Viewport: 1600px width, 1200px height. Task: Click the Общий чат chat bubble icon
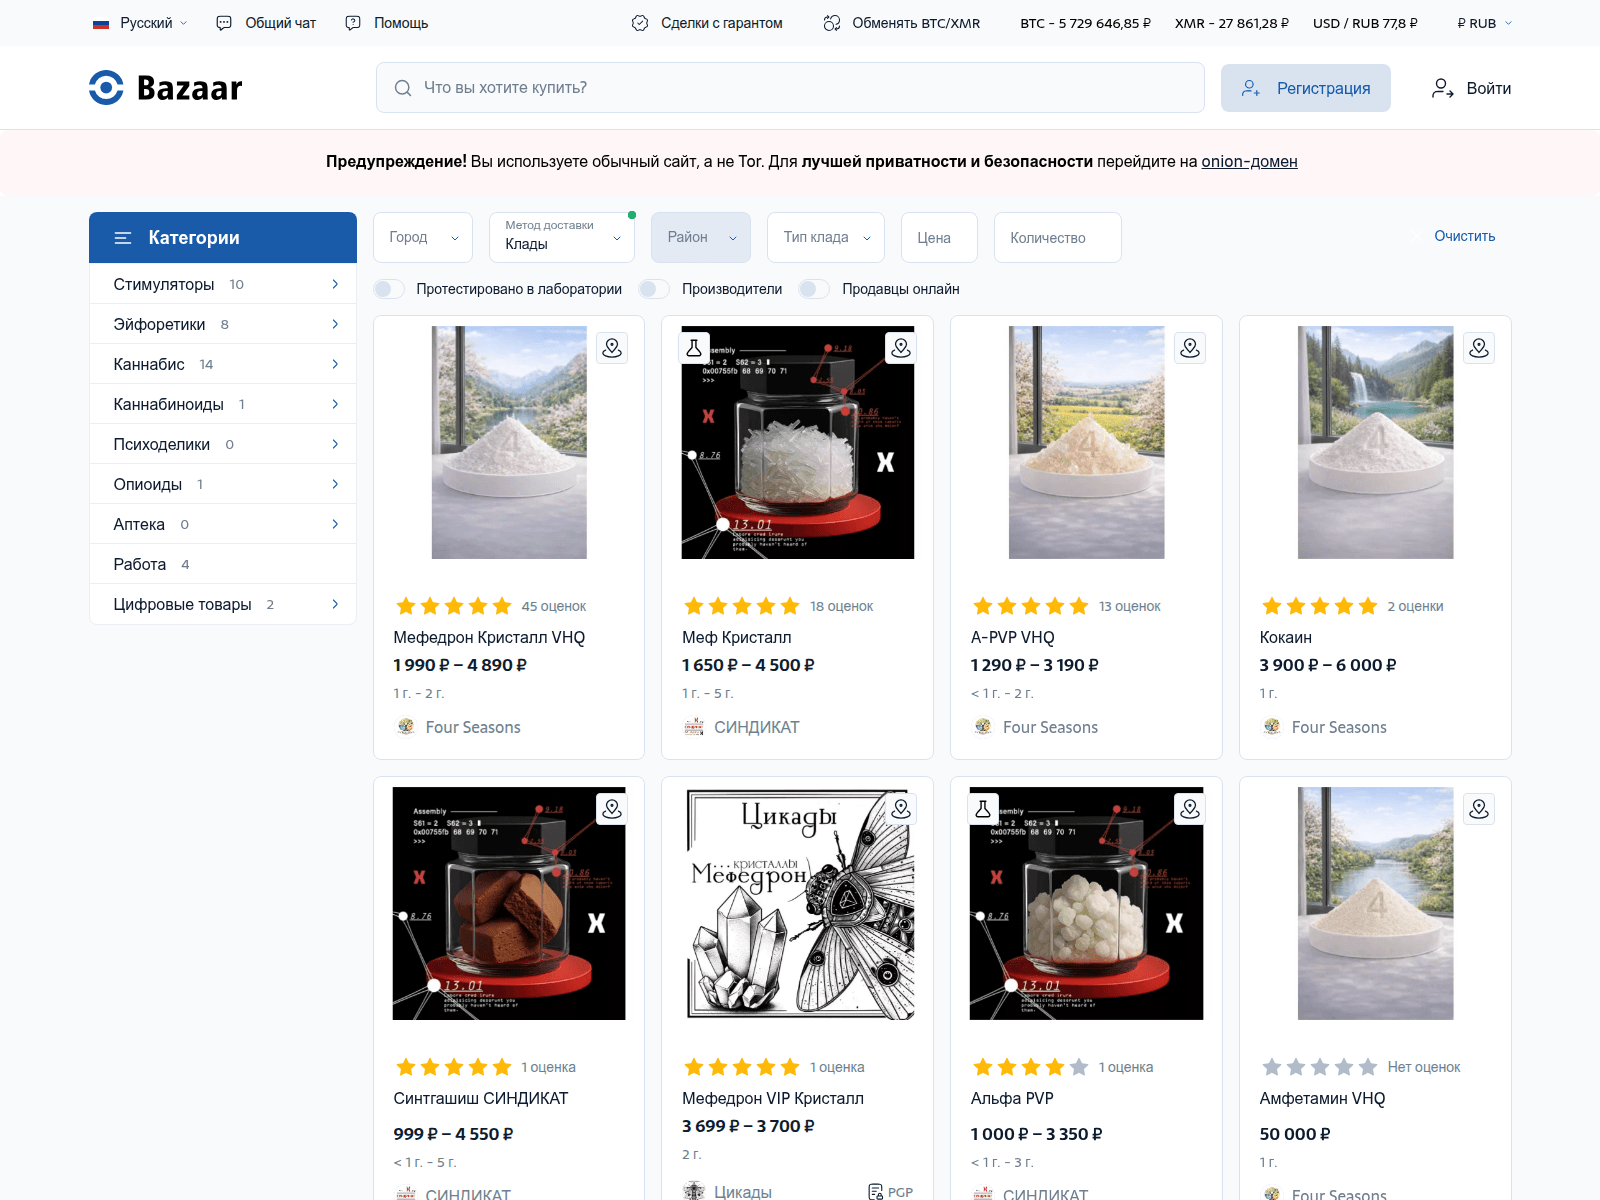[x=224, y=22]
